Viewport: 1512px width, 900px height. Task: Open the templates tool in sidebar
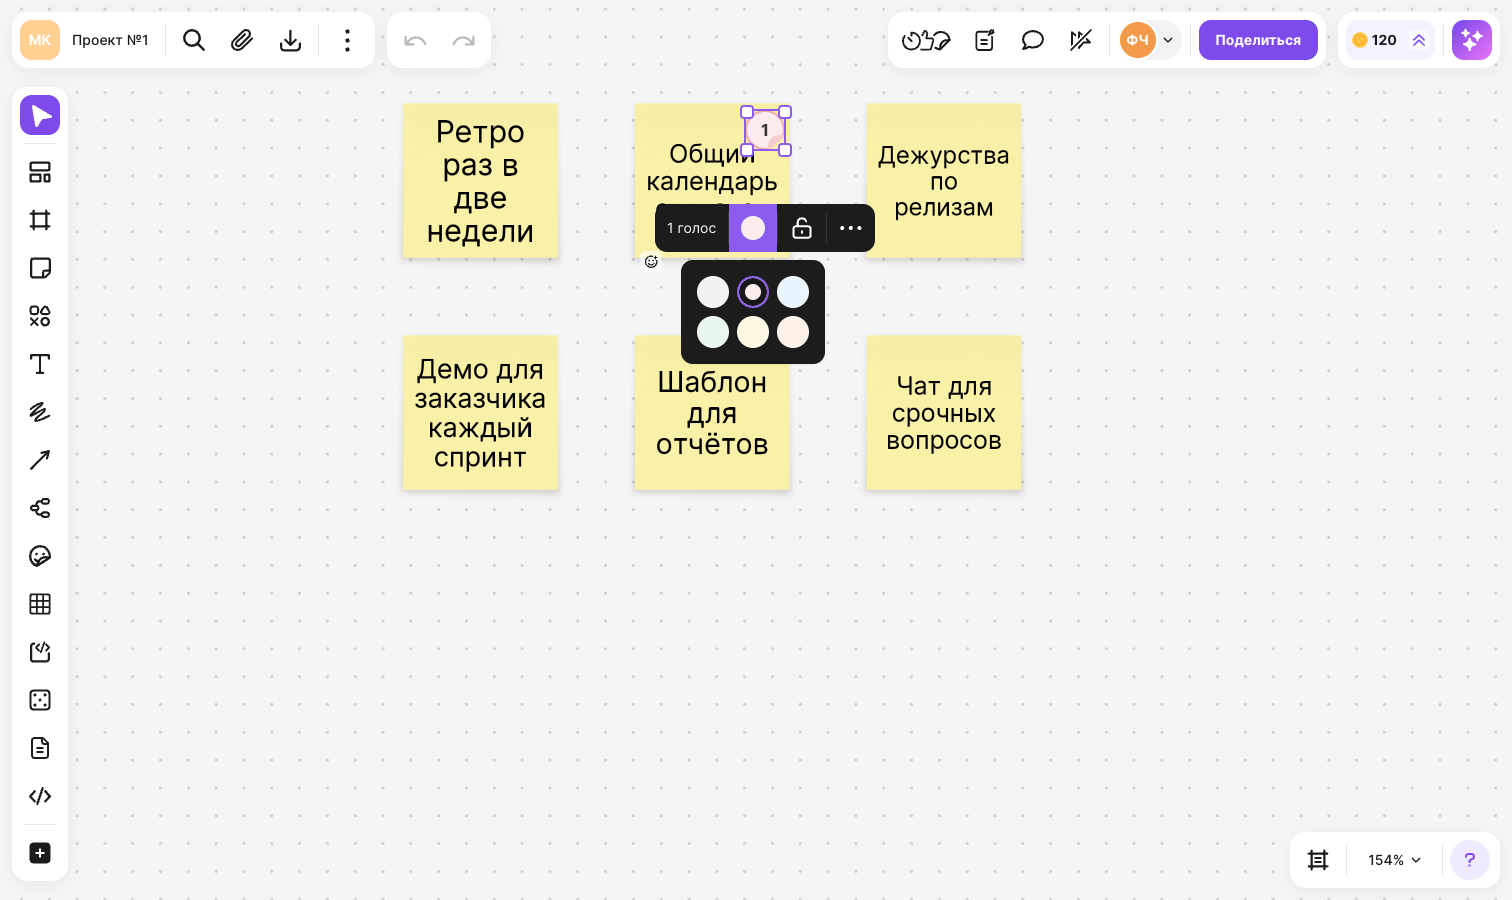[40, 172]
